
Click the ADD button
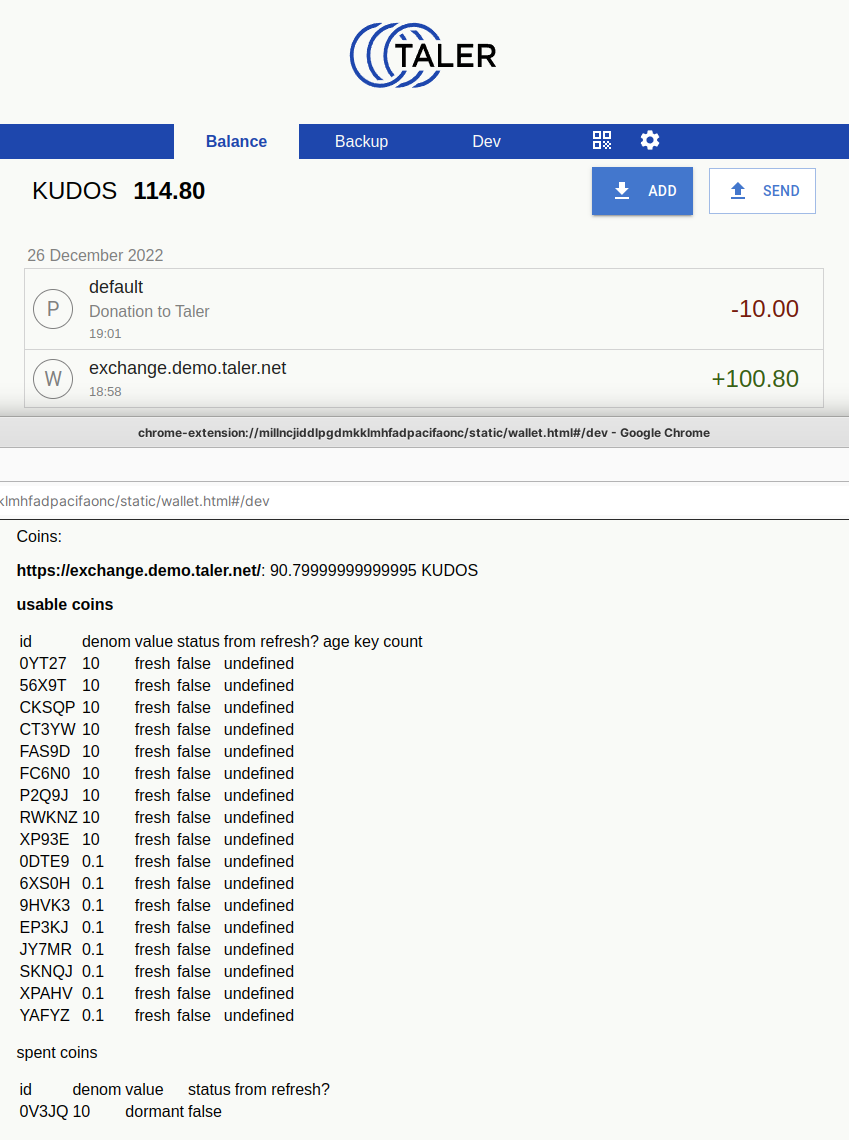click(x=643, y=191)
